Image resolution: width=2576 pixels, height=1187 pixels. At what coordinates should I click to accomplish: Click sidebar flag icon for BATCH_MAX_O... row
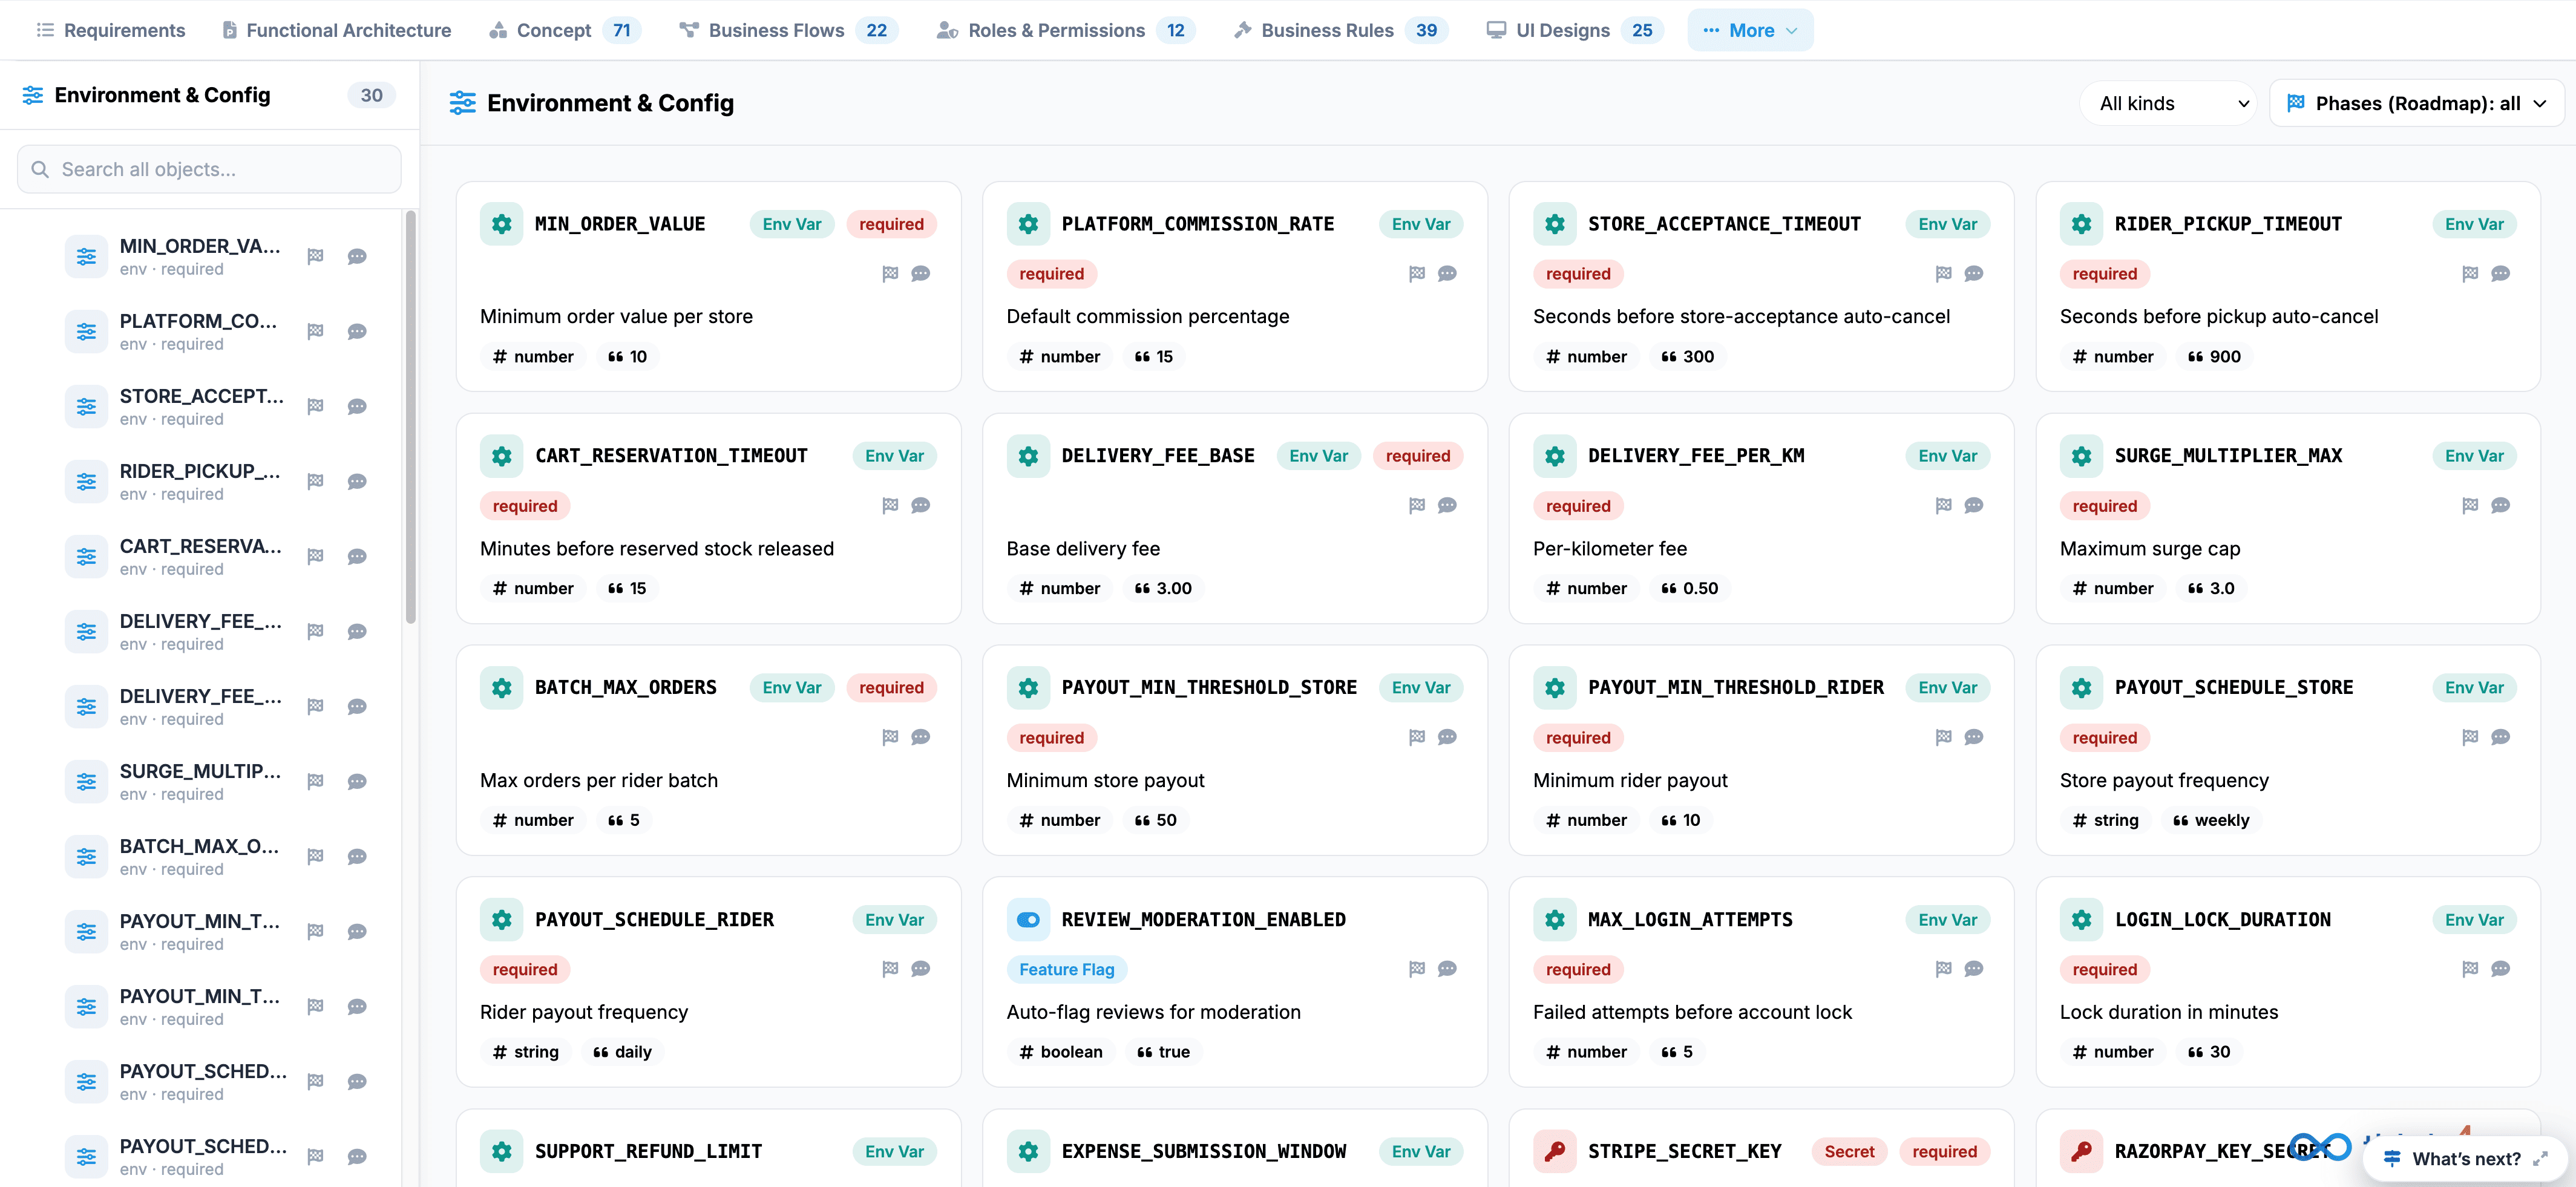click(315, 857)
